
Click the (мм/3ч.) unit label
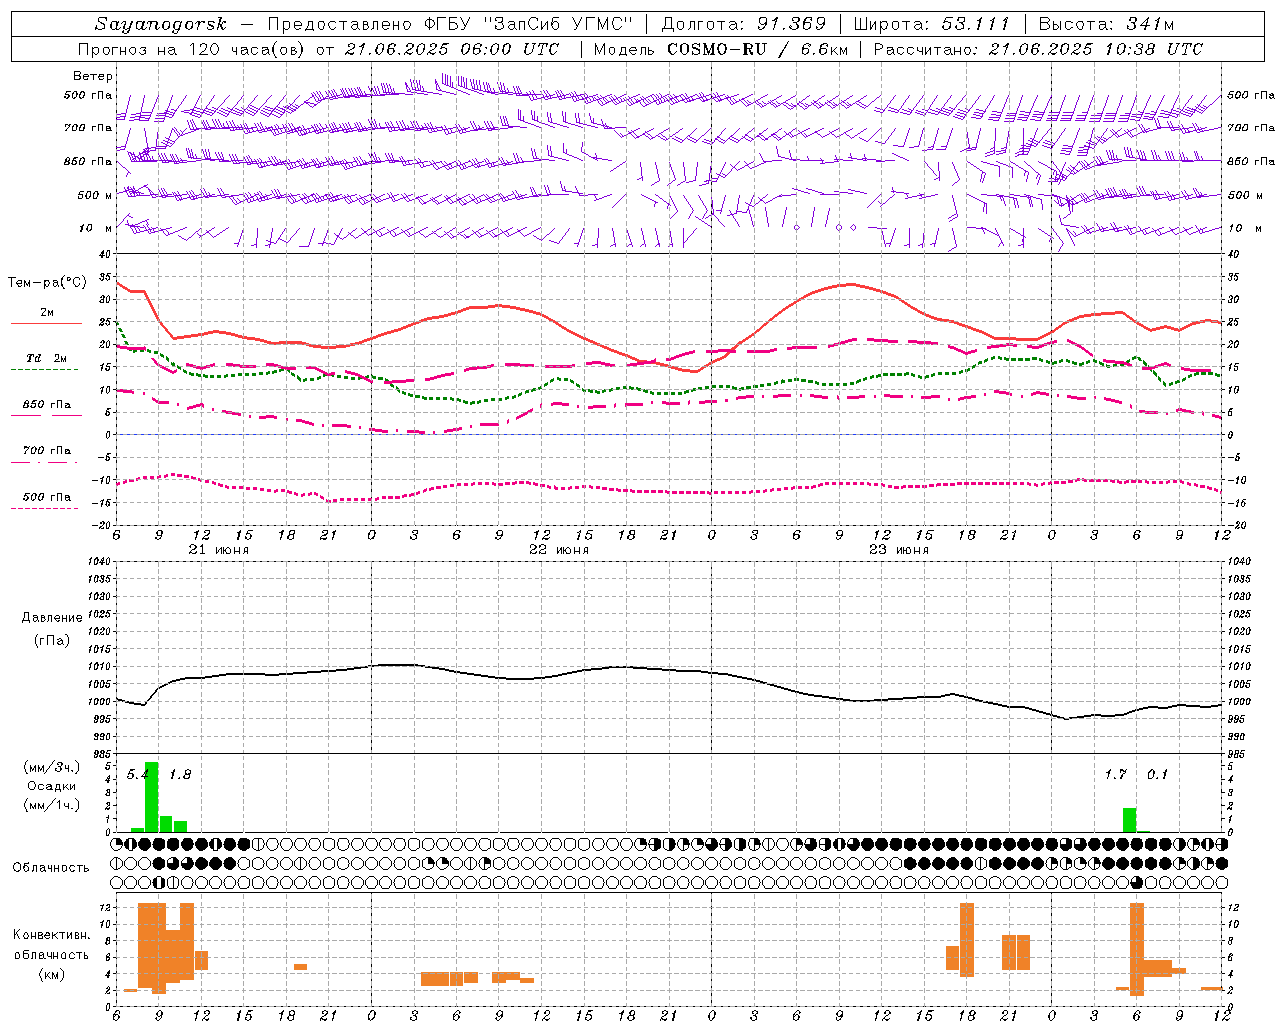pos(51,767)
